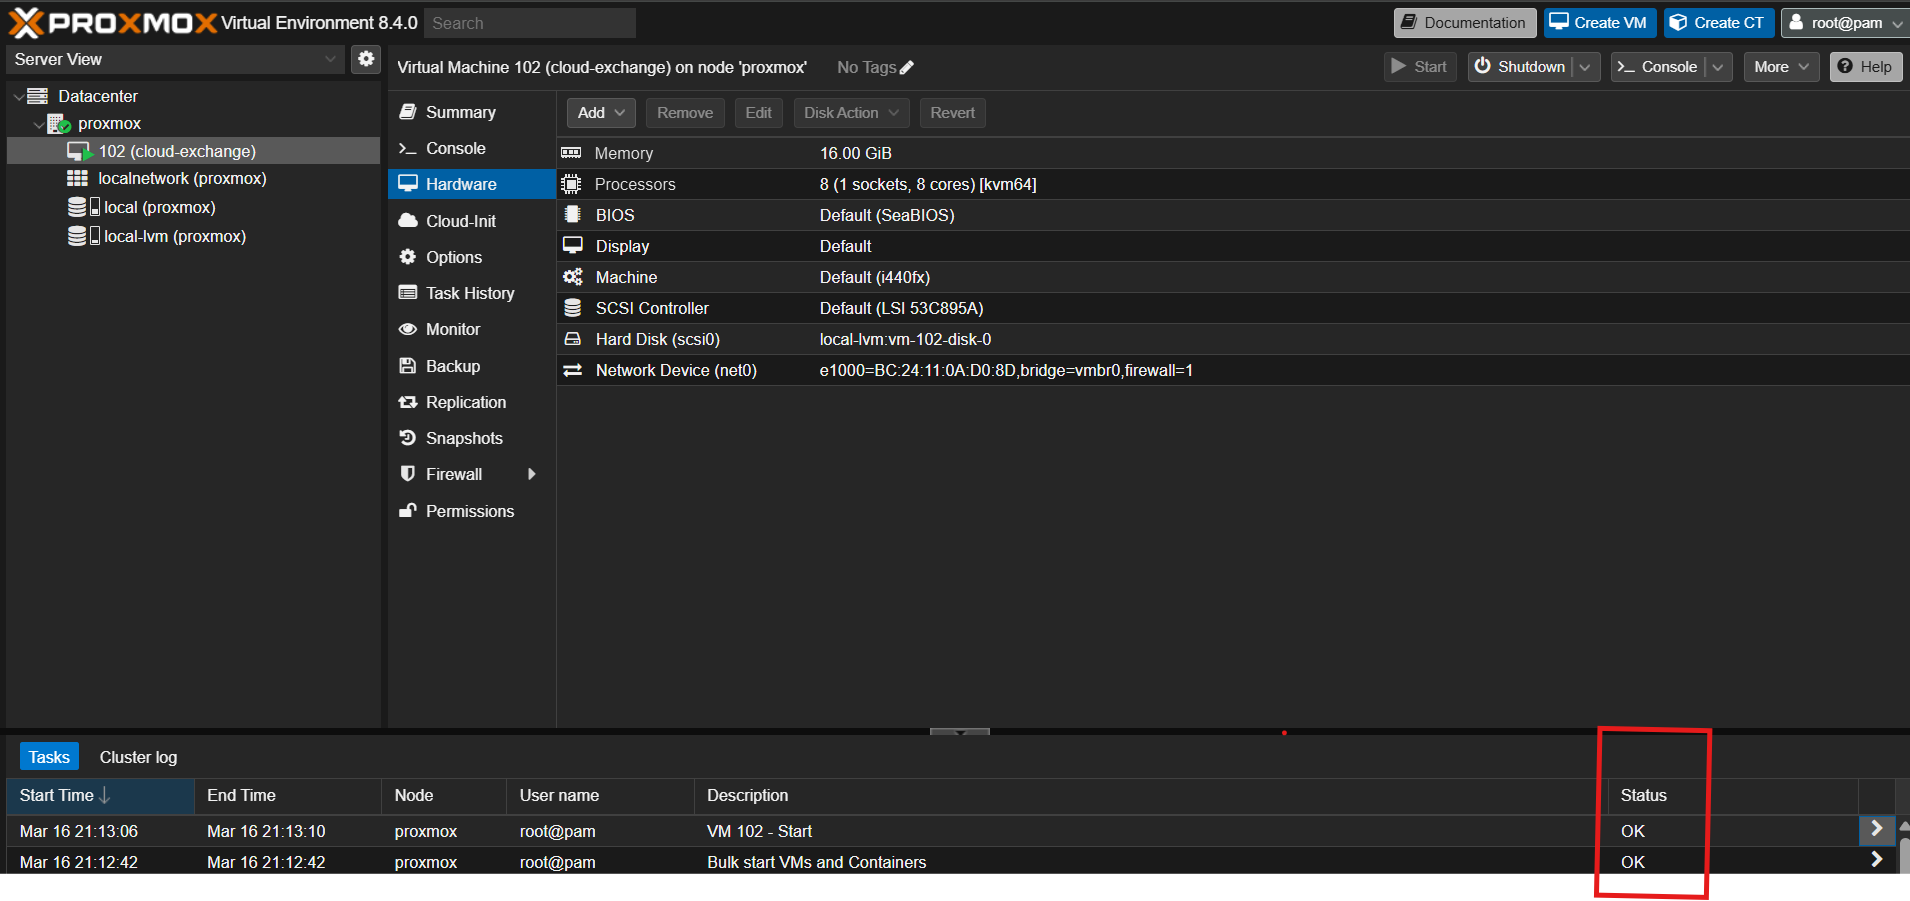Select the localnetwork (proxmox) tree item
Image resolution: width=1910 pixels, height=901 pixels.
(x=194, y=179)
